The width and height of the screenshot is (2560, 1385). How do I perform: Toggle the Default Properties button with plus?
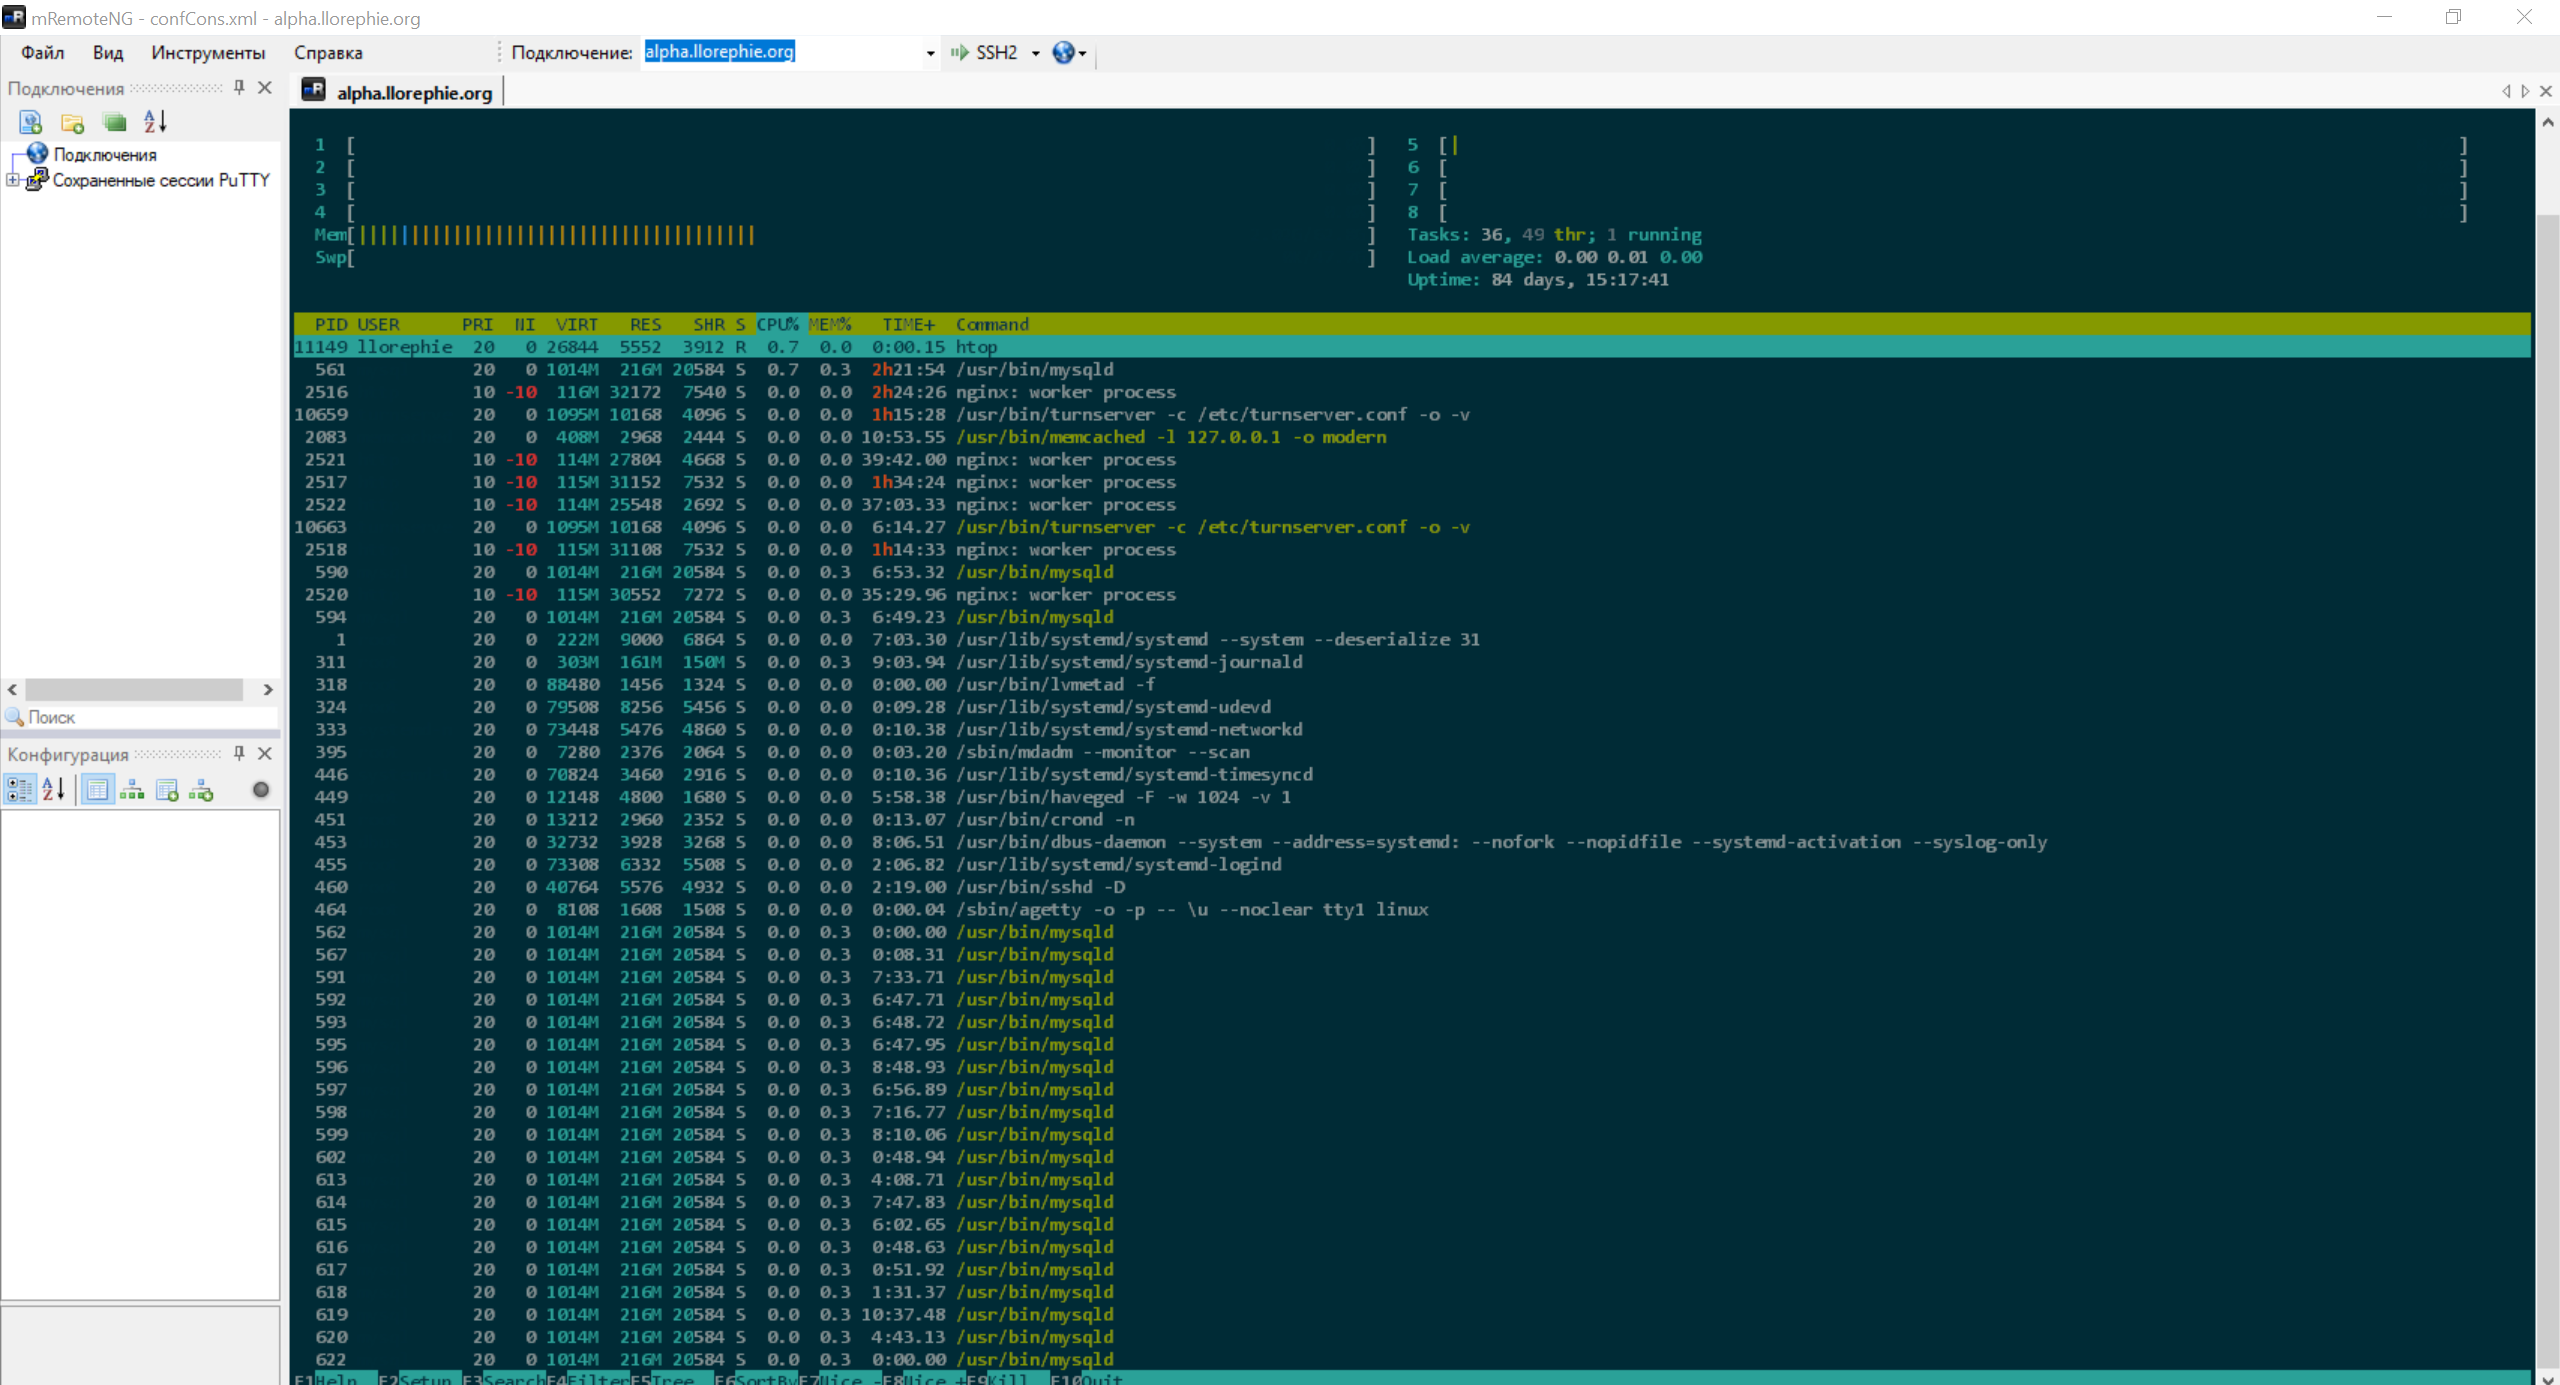[167, 790]
